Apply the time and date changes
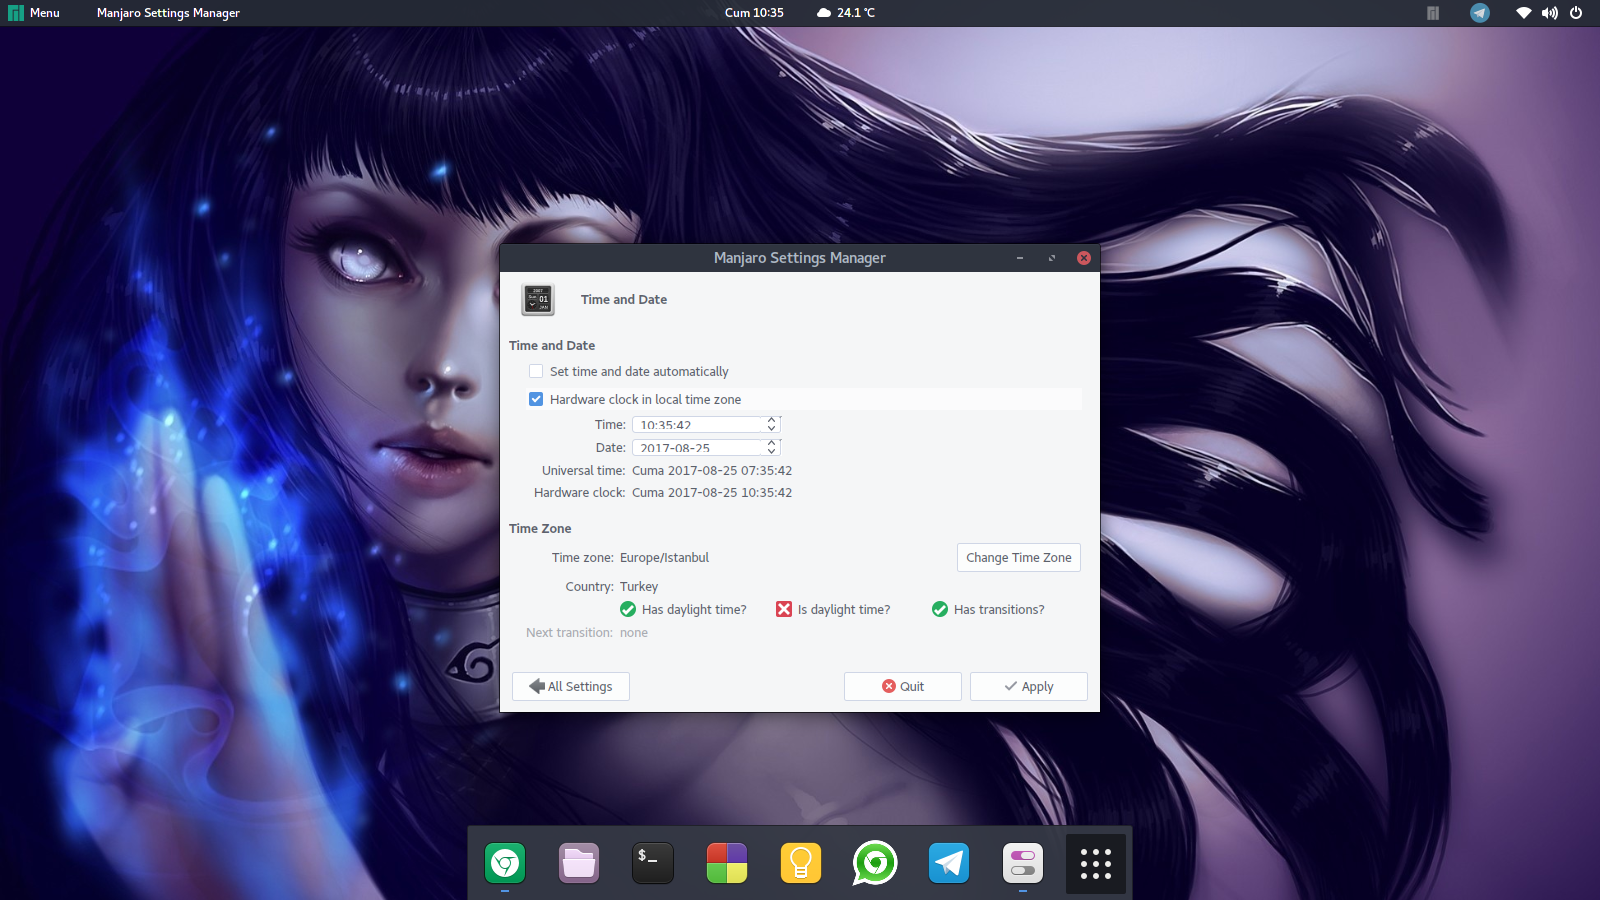Image resolution: width=1600 pixels, height=900 pixels. [x=1029, y=686]
